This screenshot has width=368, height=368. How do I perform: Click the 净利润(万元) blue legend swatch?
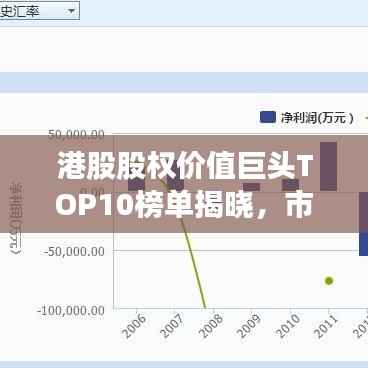pyautogui.click(x=268, y=117)
